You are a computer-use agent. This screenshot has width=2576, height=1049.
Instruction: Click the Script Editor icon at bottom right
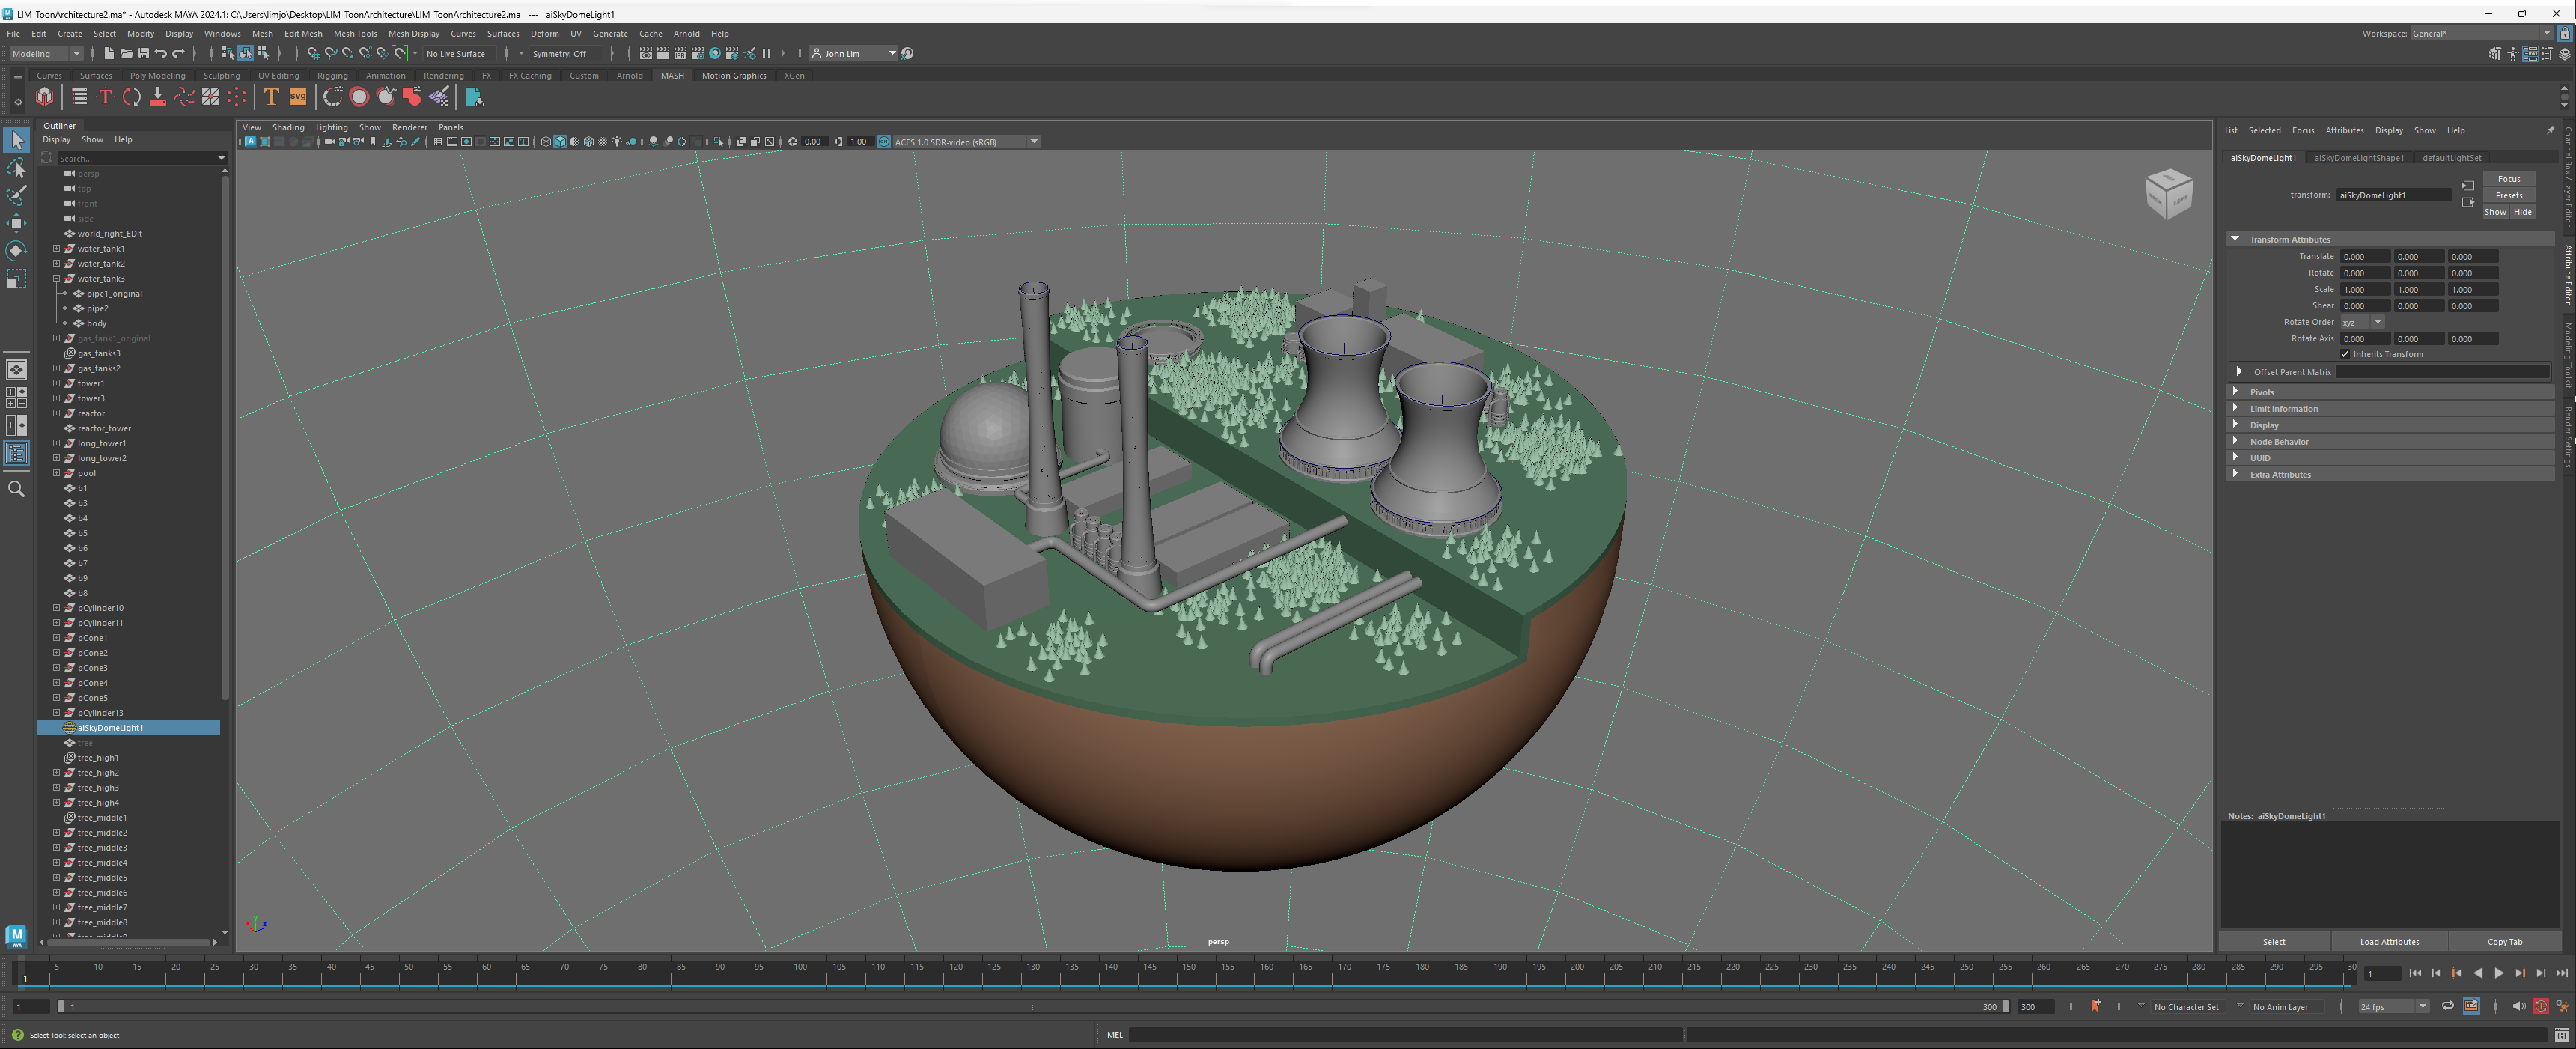click(2561, 1035)
